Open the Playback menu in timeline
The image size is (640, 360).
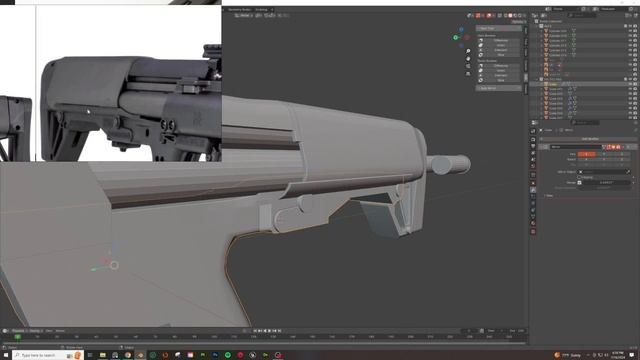point(19,331)
